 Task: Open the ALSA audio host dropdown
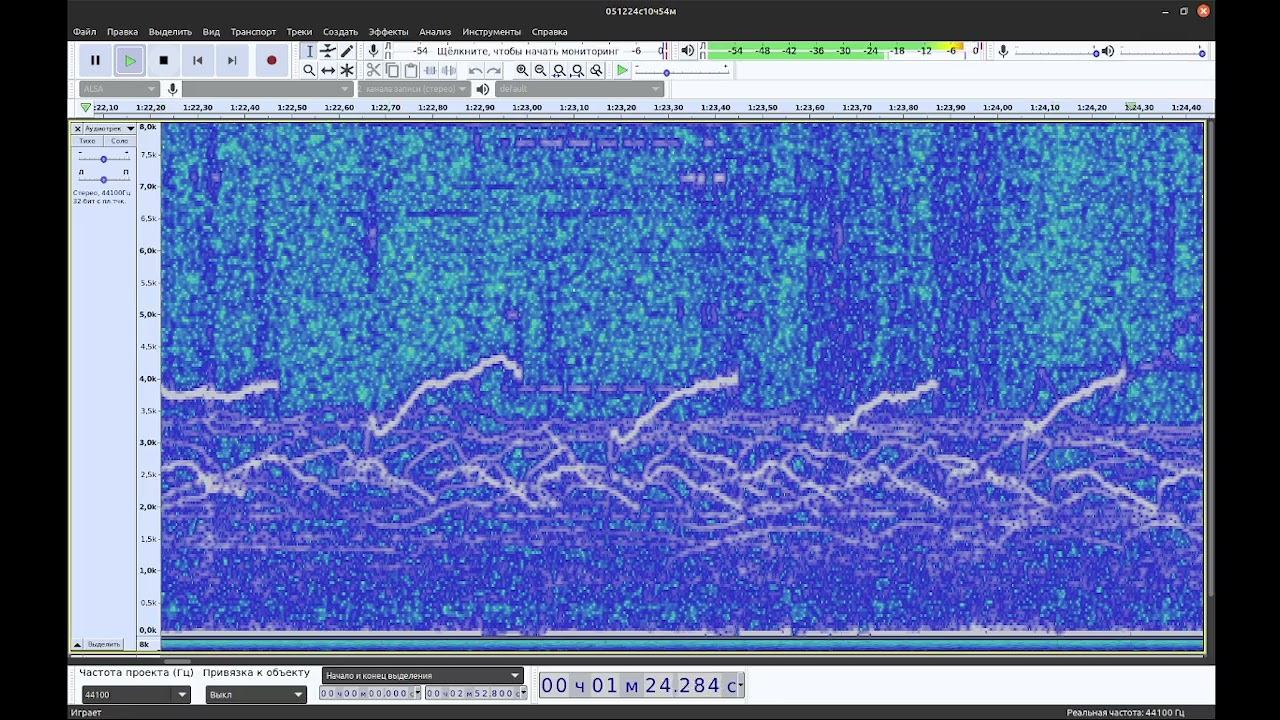pyautogui.click(x=119, y=89)
